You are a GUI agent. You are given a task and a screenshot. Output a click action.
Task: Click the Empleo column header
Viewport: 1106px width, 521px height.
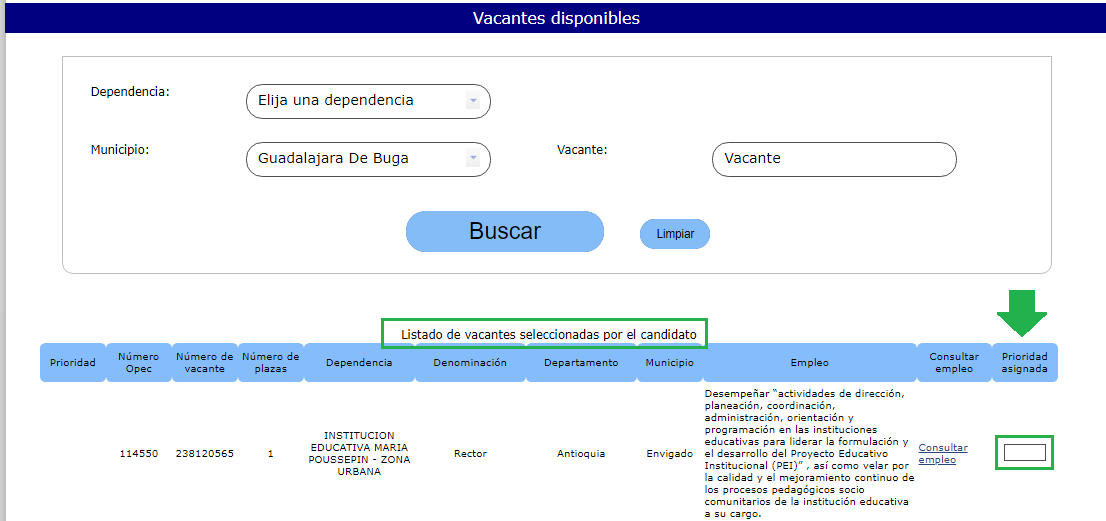(809, 363)
